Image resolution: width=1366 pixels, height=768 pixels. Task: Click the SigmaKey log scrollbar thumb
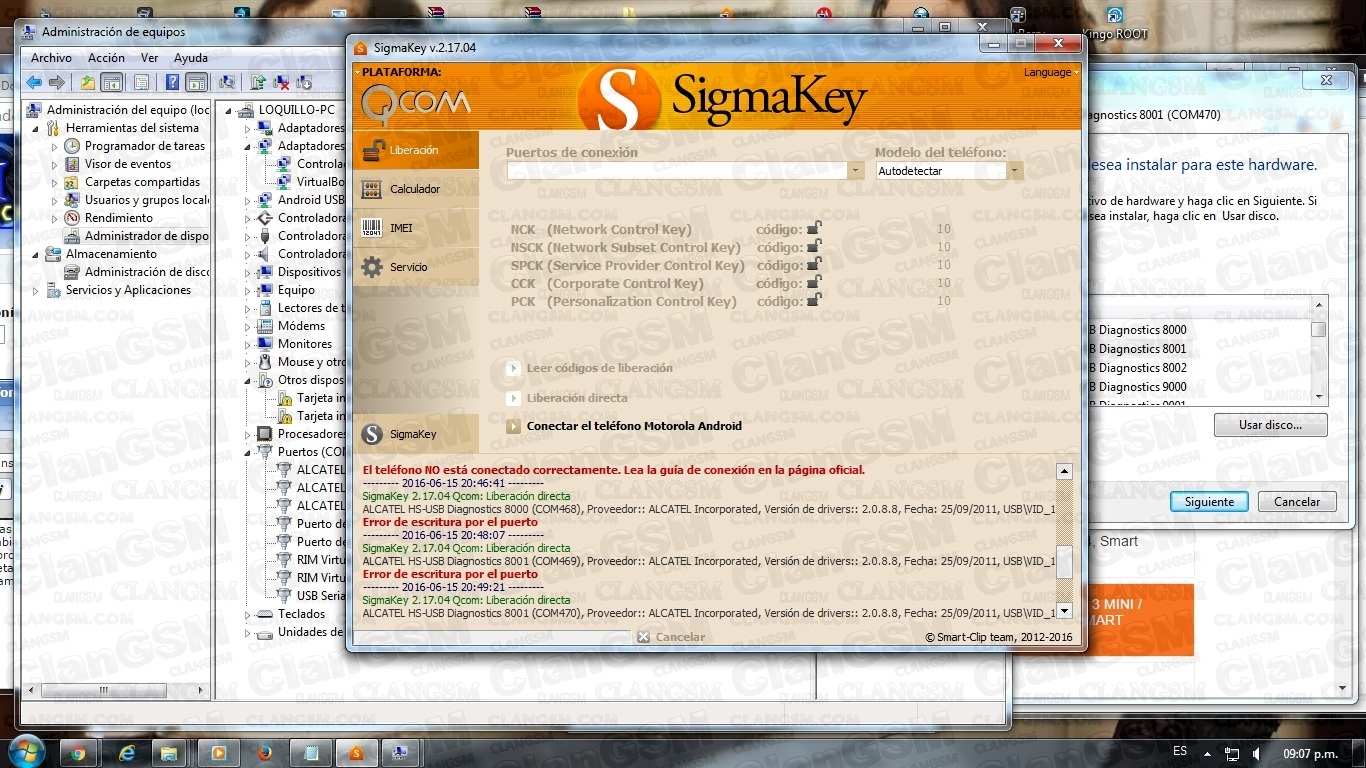click(x=1064, y=562)
